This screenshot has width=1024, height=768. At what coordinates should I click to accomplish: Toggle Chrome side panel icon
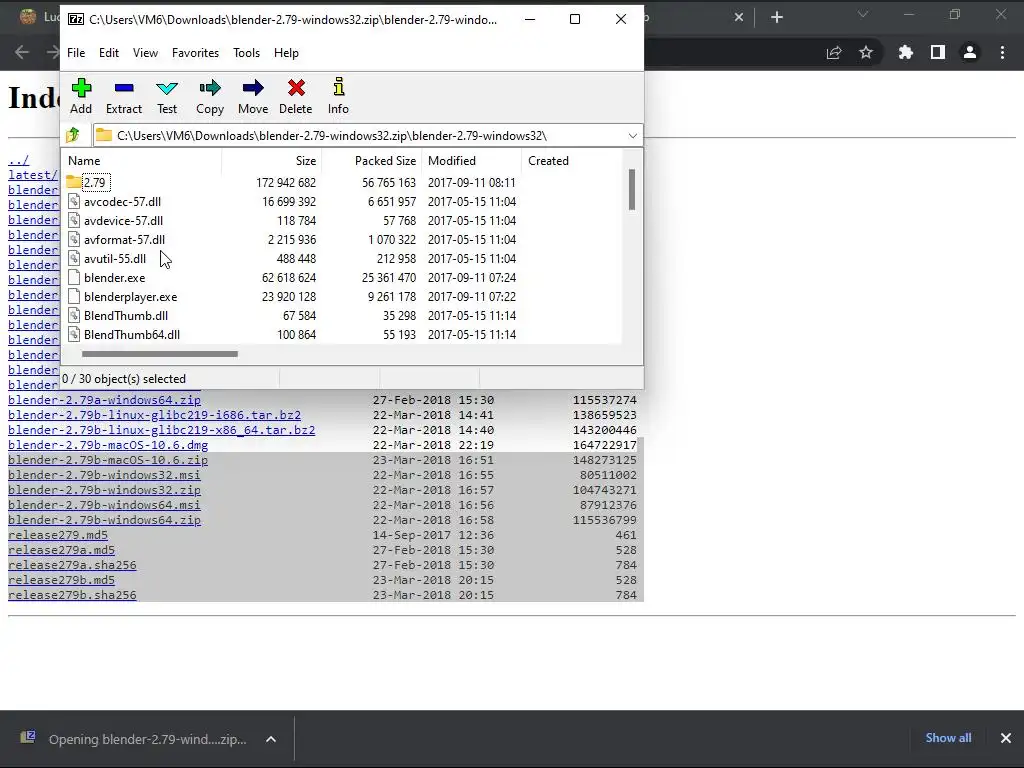(x=938, y=52)
